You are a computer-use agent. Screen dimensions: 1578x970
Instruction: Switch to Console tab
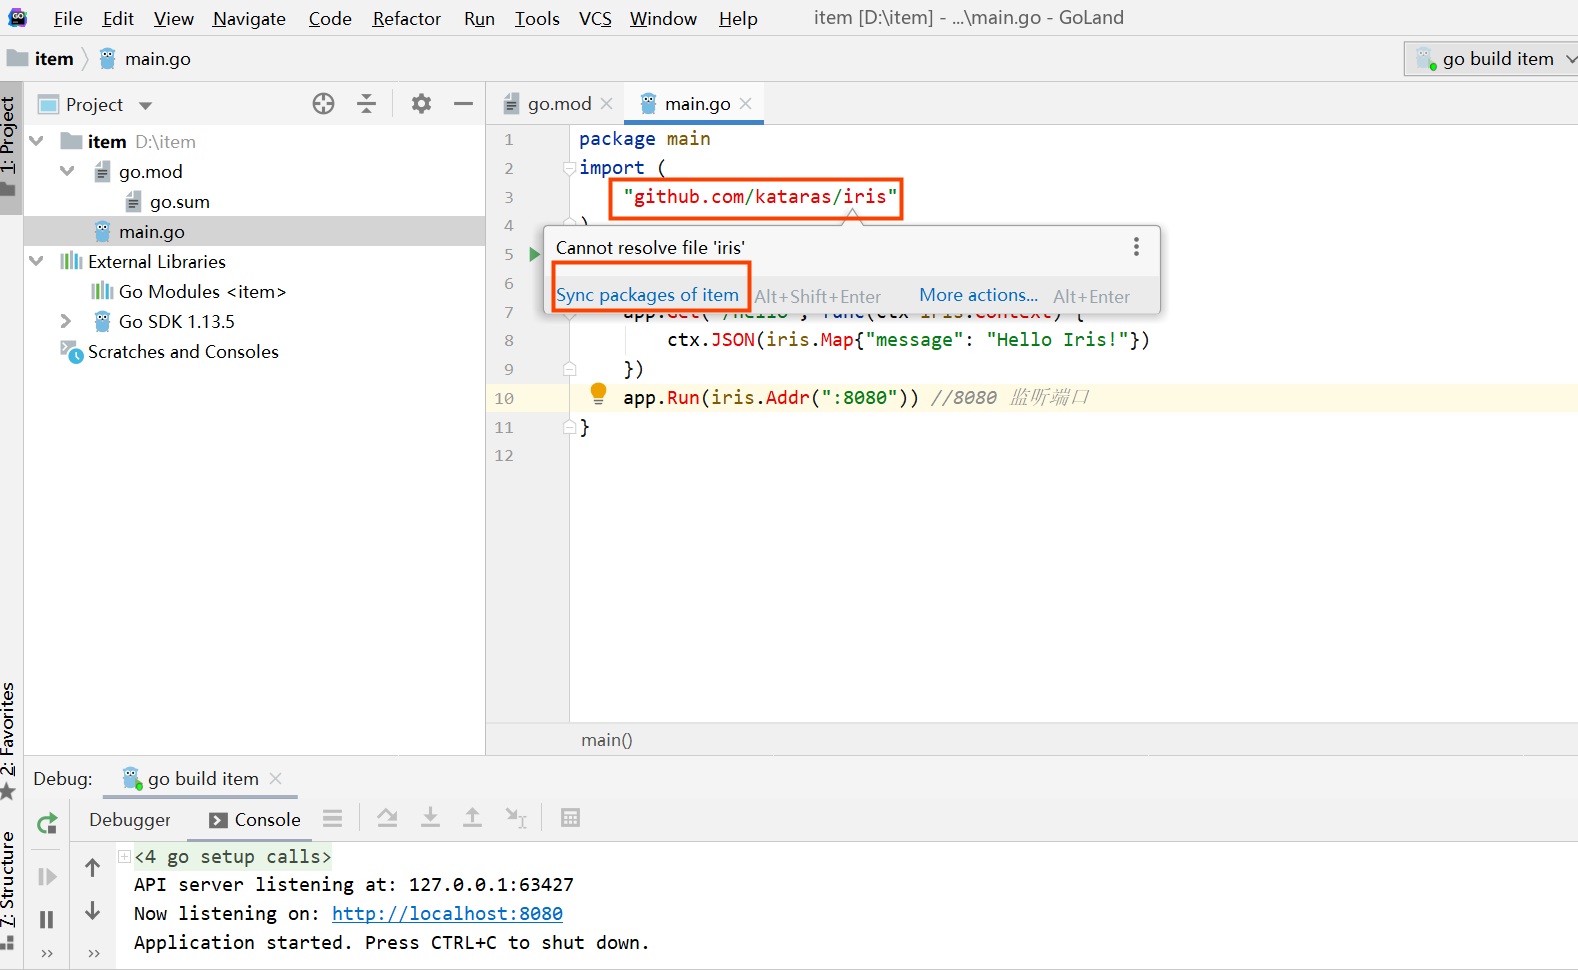coord(255,820)
